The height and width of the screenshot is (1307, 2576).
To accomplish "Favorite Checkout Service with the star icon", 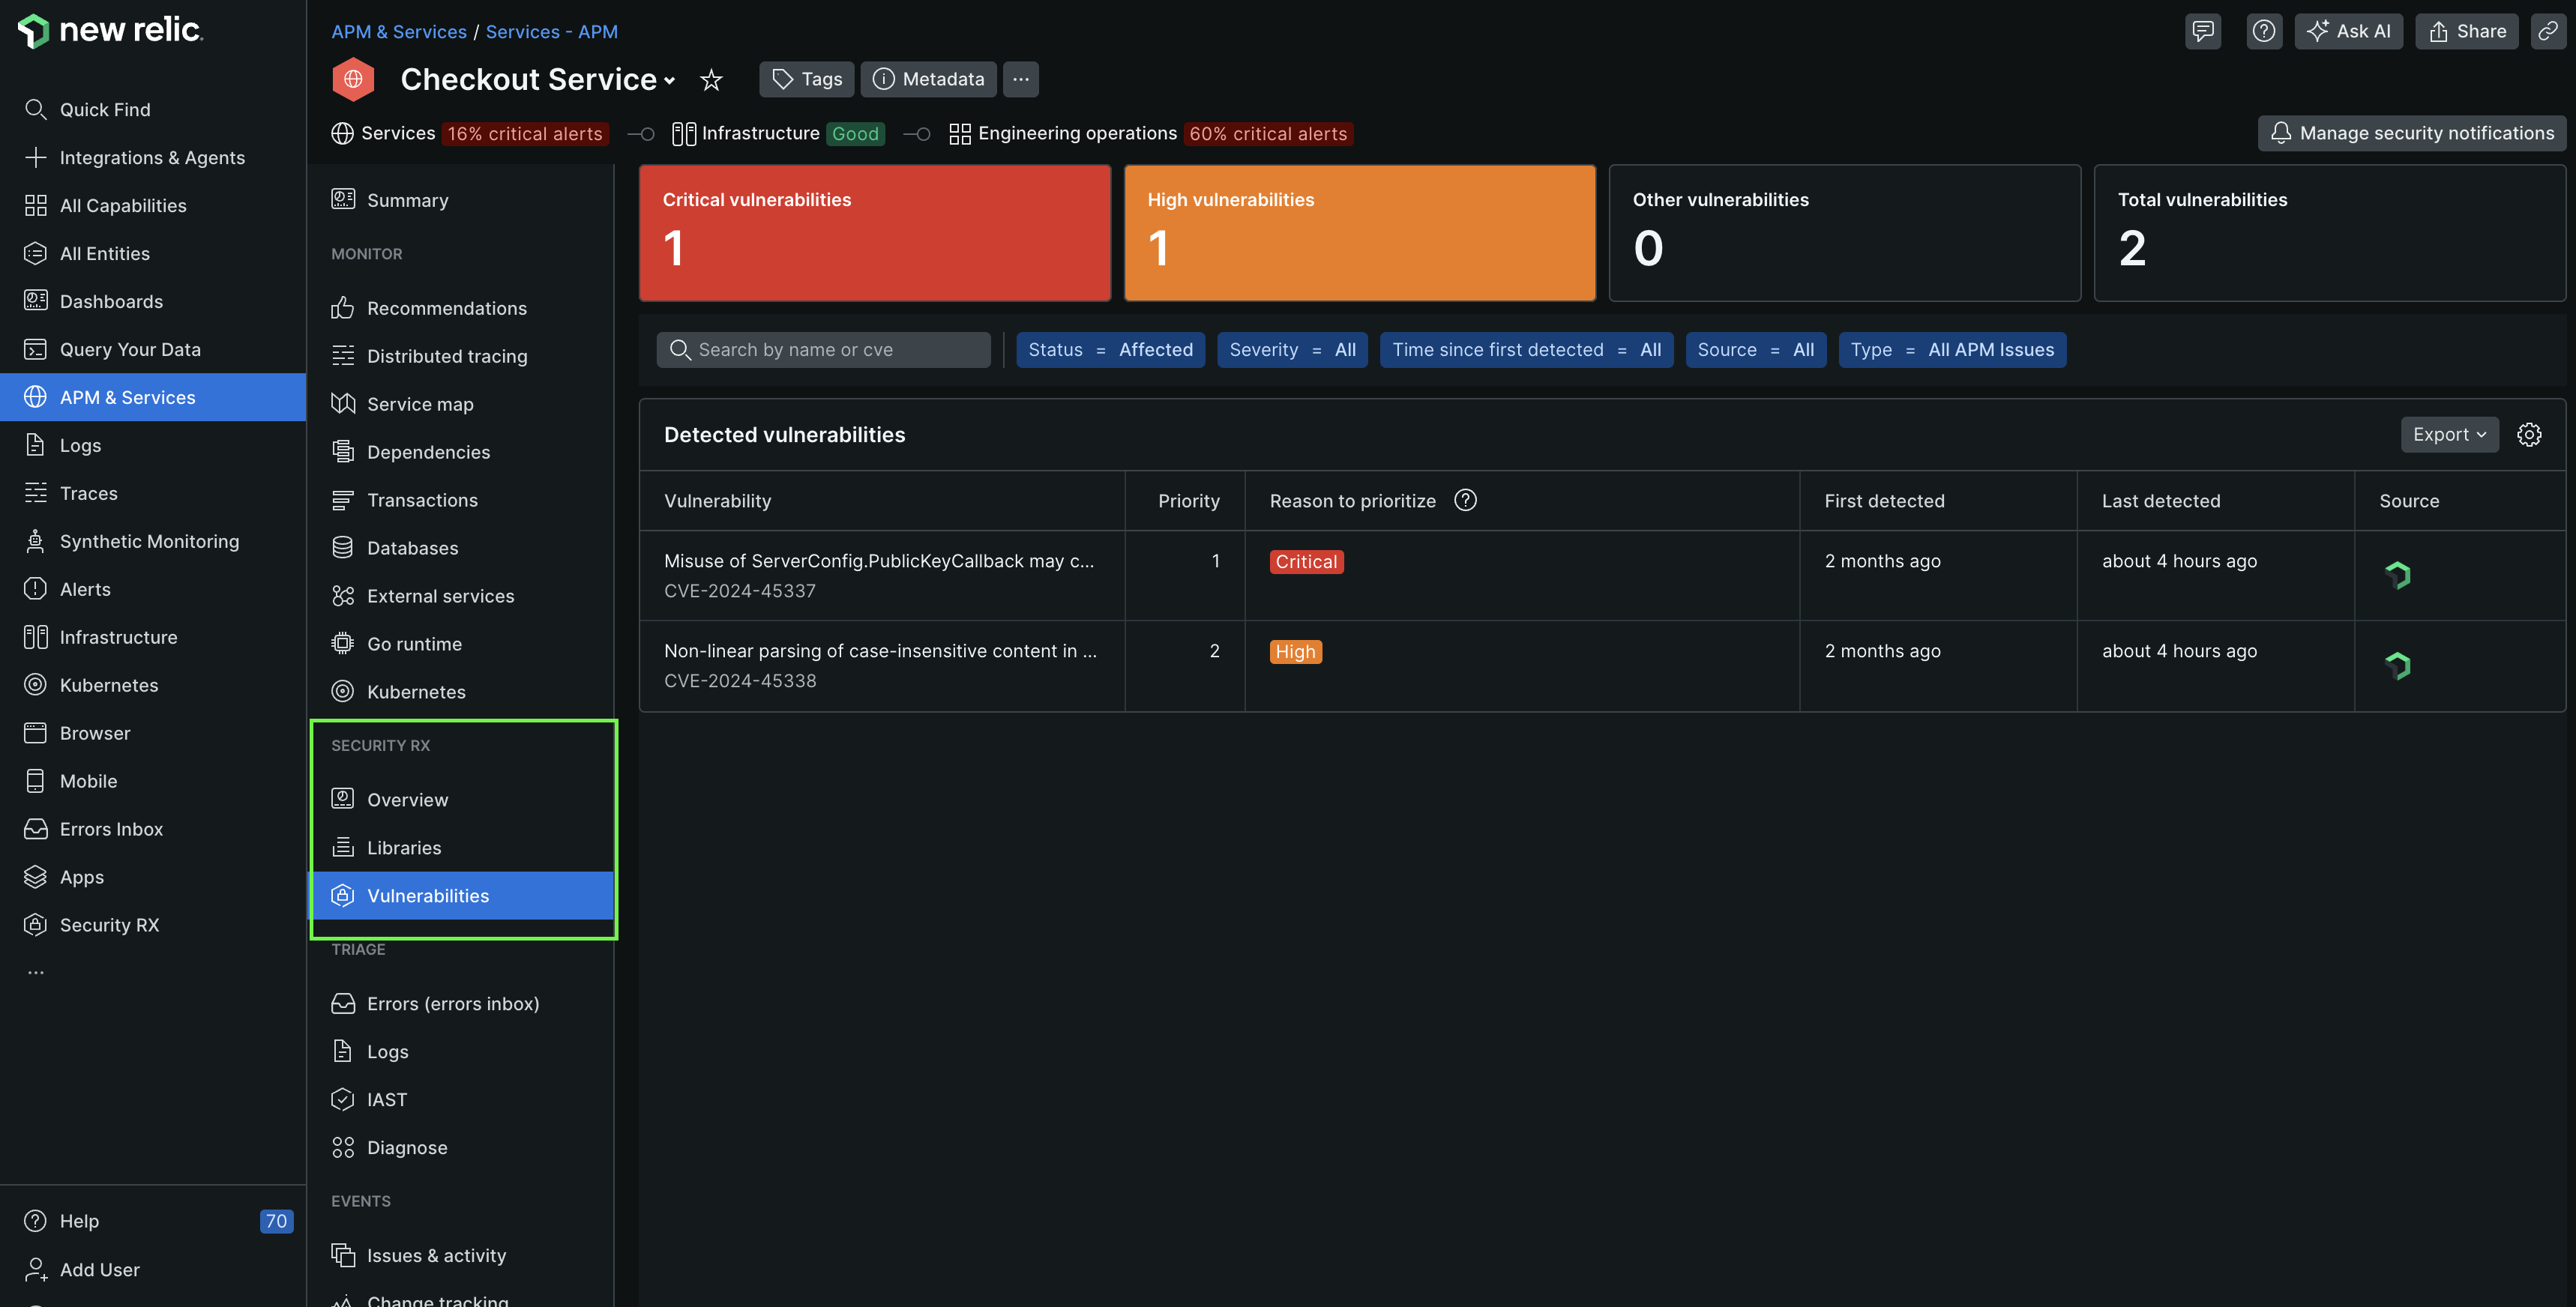I will click(x=711, y=80).
